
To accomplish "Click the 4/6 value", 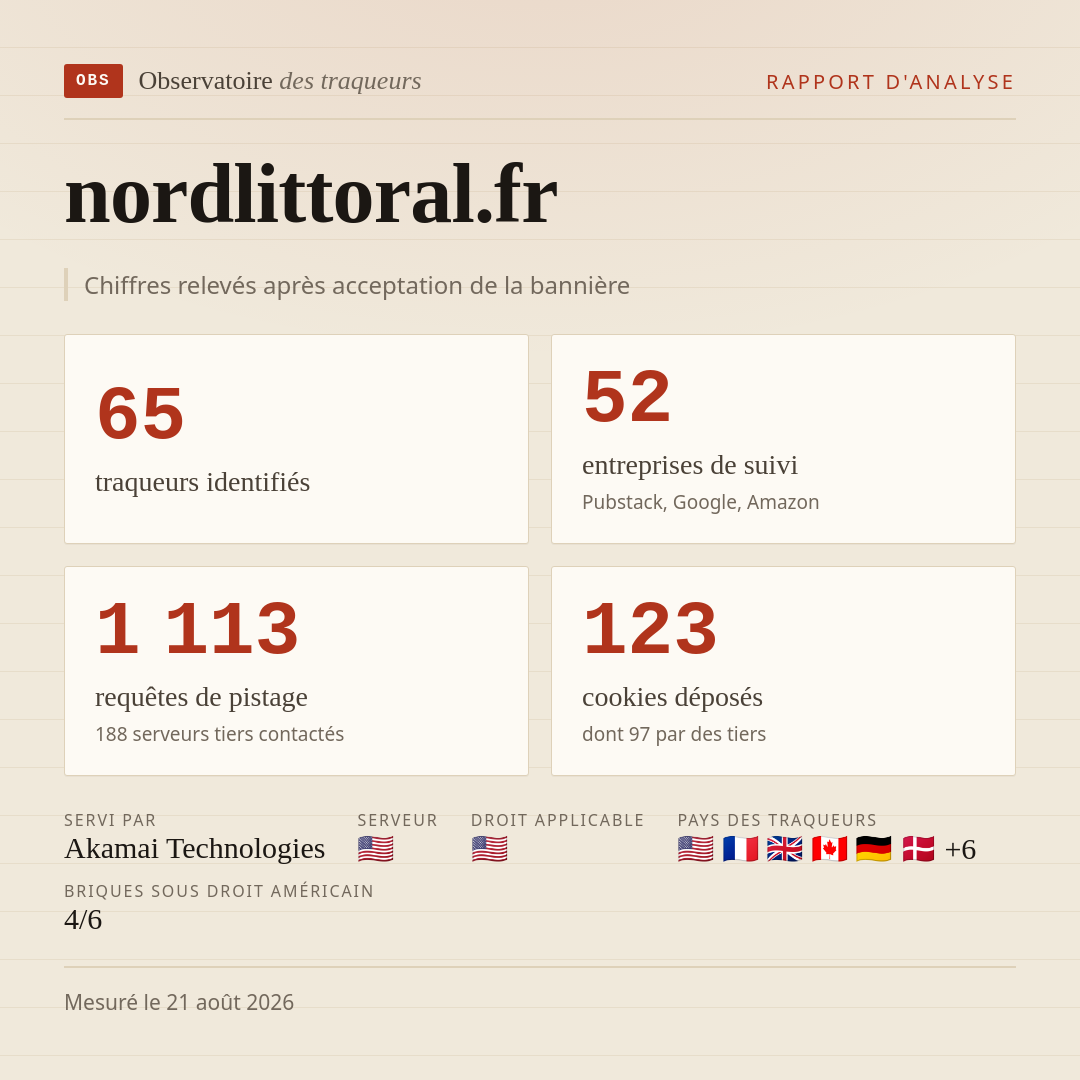I will pyautogui.click(x=83, y=920).
